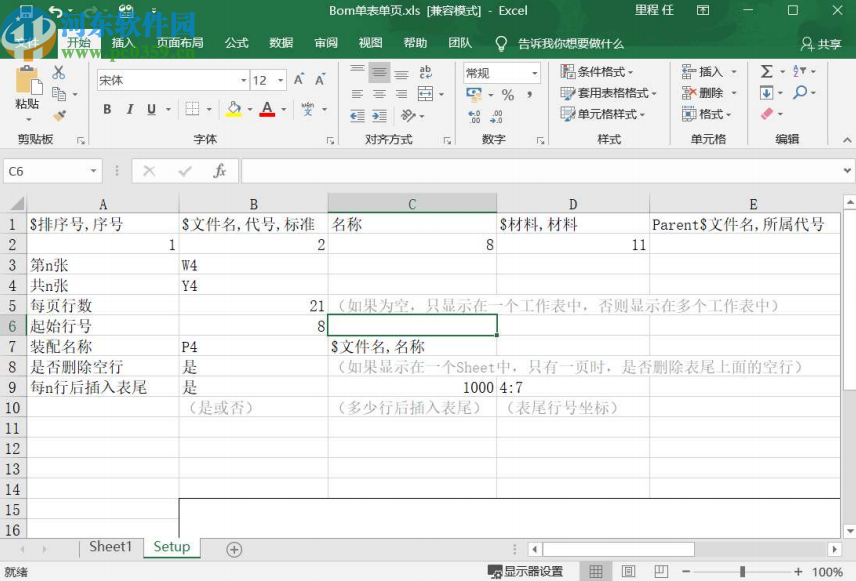The height and width of the screenshot is (581, 856).
Task: Click 告诉我你想要做什么 search box
Action: pyautogui.click(x=570, y=44)
